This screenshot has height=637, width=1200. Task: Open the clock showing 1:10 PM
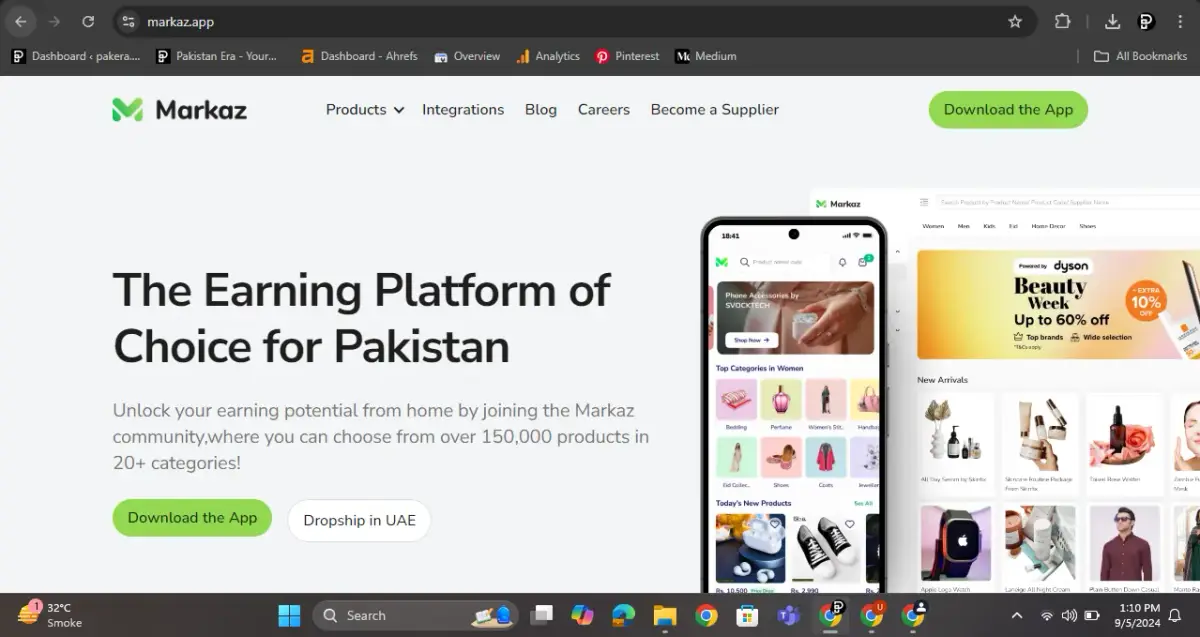click(1139, 615)
